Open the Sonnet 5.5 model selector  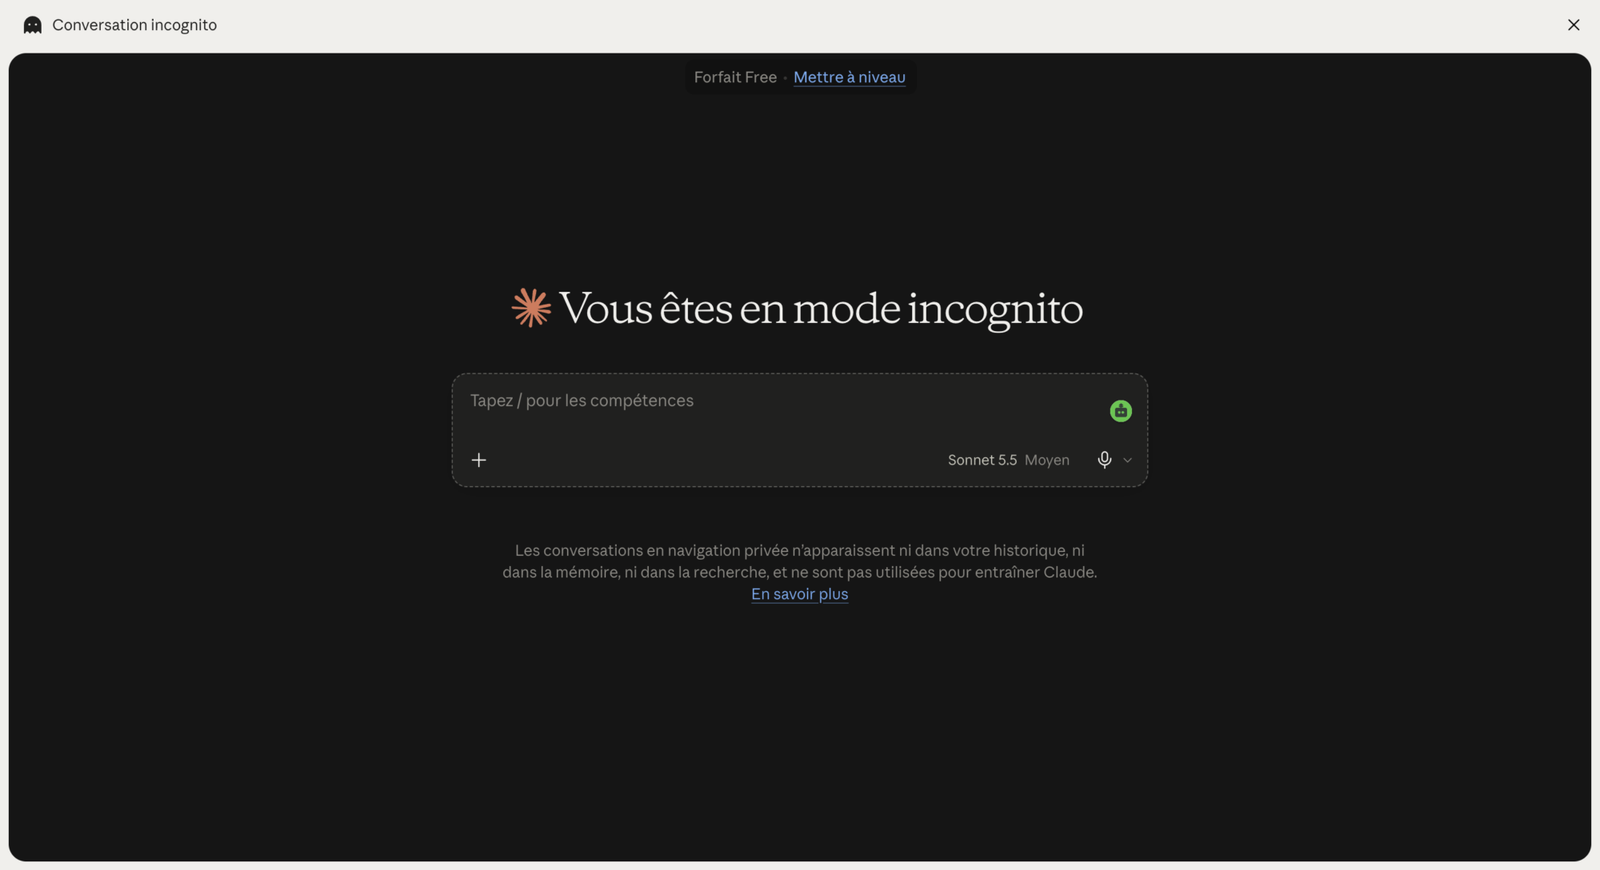click(x=1008, y=460)
